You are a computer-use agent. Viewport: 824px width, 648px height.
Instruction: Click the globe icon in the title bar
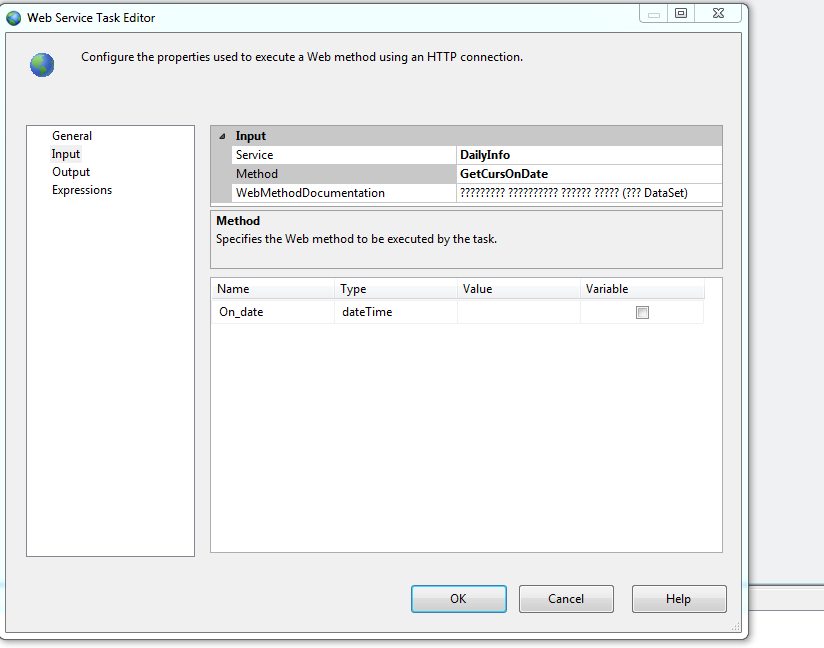13,18
